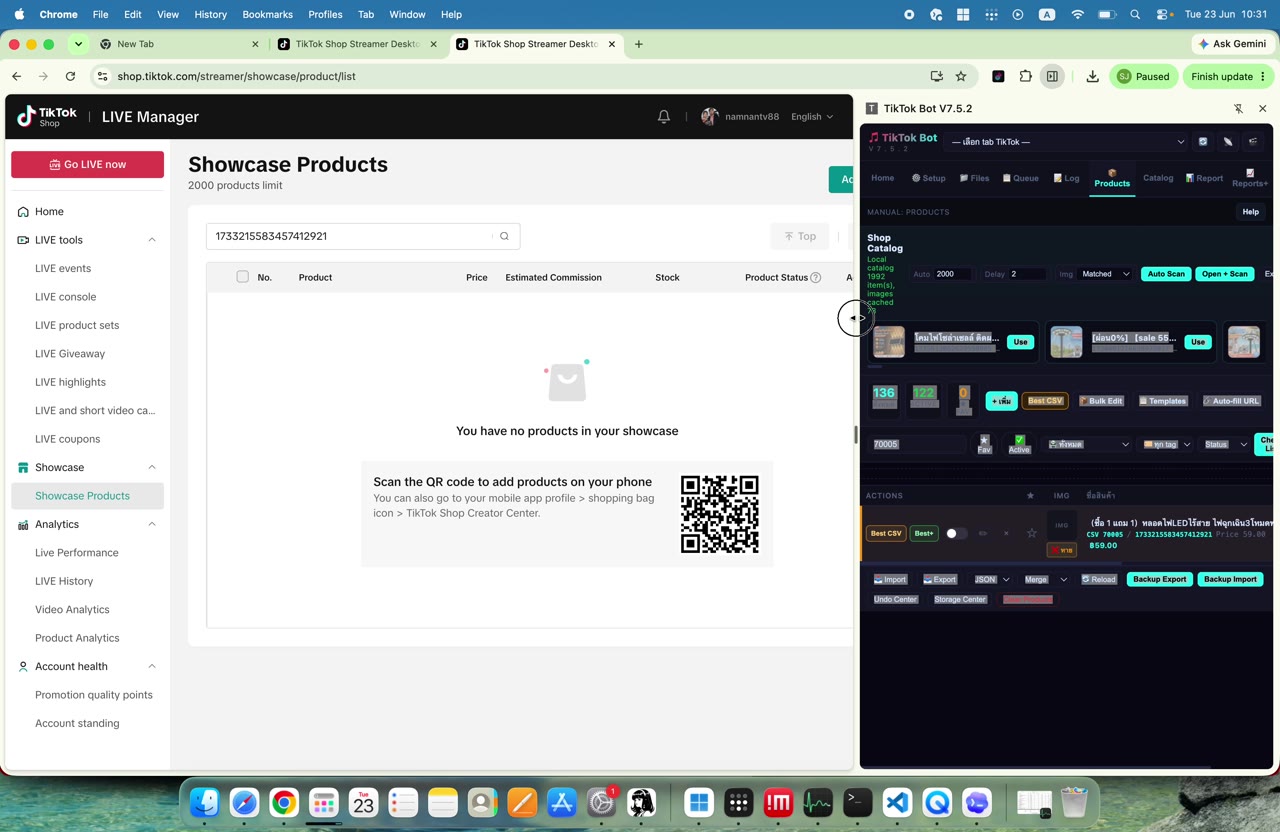The height and width of the screenshot is (832, 1280).
Task: Open the Home page icon in the sidebar
Action: pos(23,211)
